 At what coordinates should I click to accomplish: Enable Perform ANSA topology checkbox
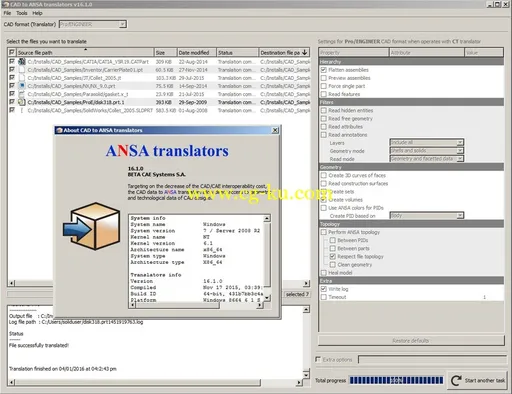(x=323, y=232)
